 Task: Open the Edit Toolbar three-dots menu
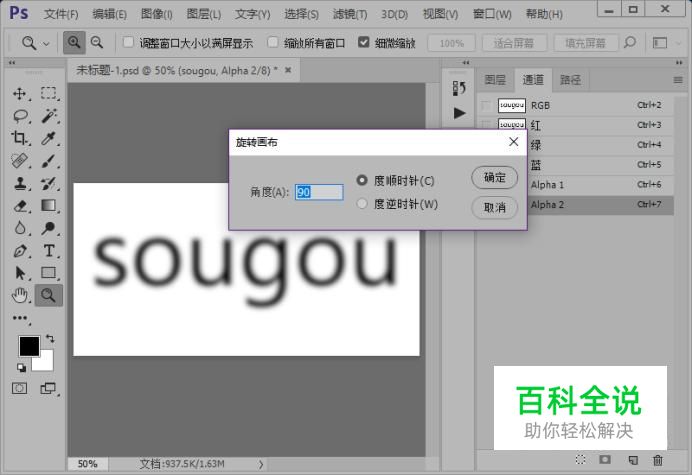pyautogui.click(x=20, y=318)
